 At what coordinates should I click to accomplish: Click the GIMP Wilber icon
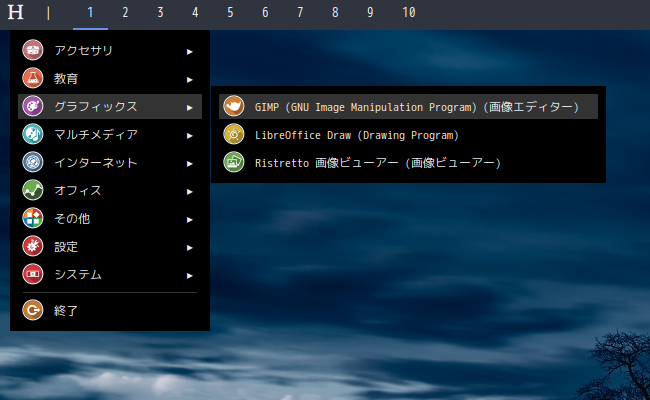tap(234, 106)
